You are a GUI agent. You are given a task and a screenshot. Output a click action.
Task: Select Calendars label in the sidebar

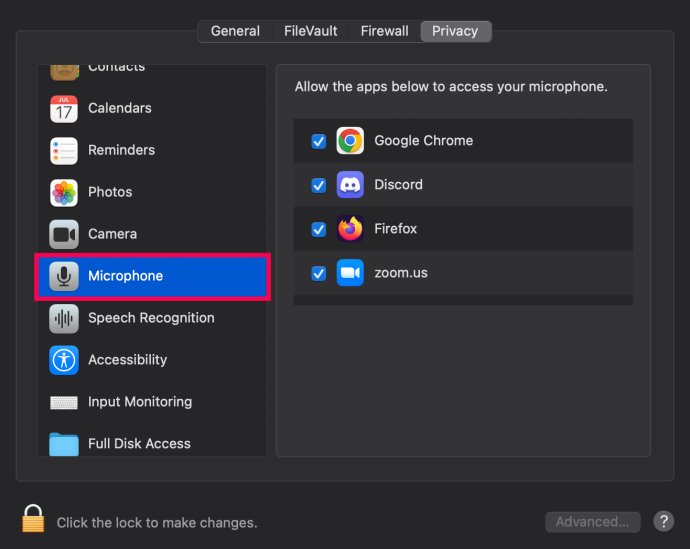(x=120, y=108)
